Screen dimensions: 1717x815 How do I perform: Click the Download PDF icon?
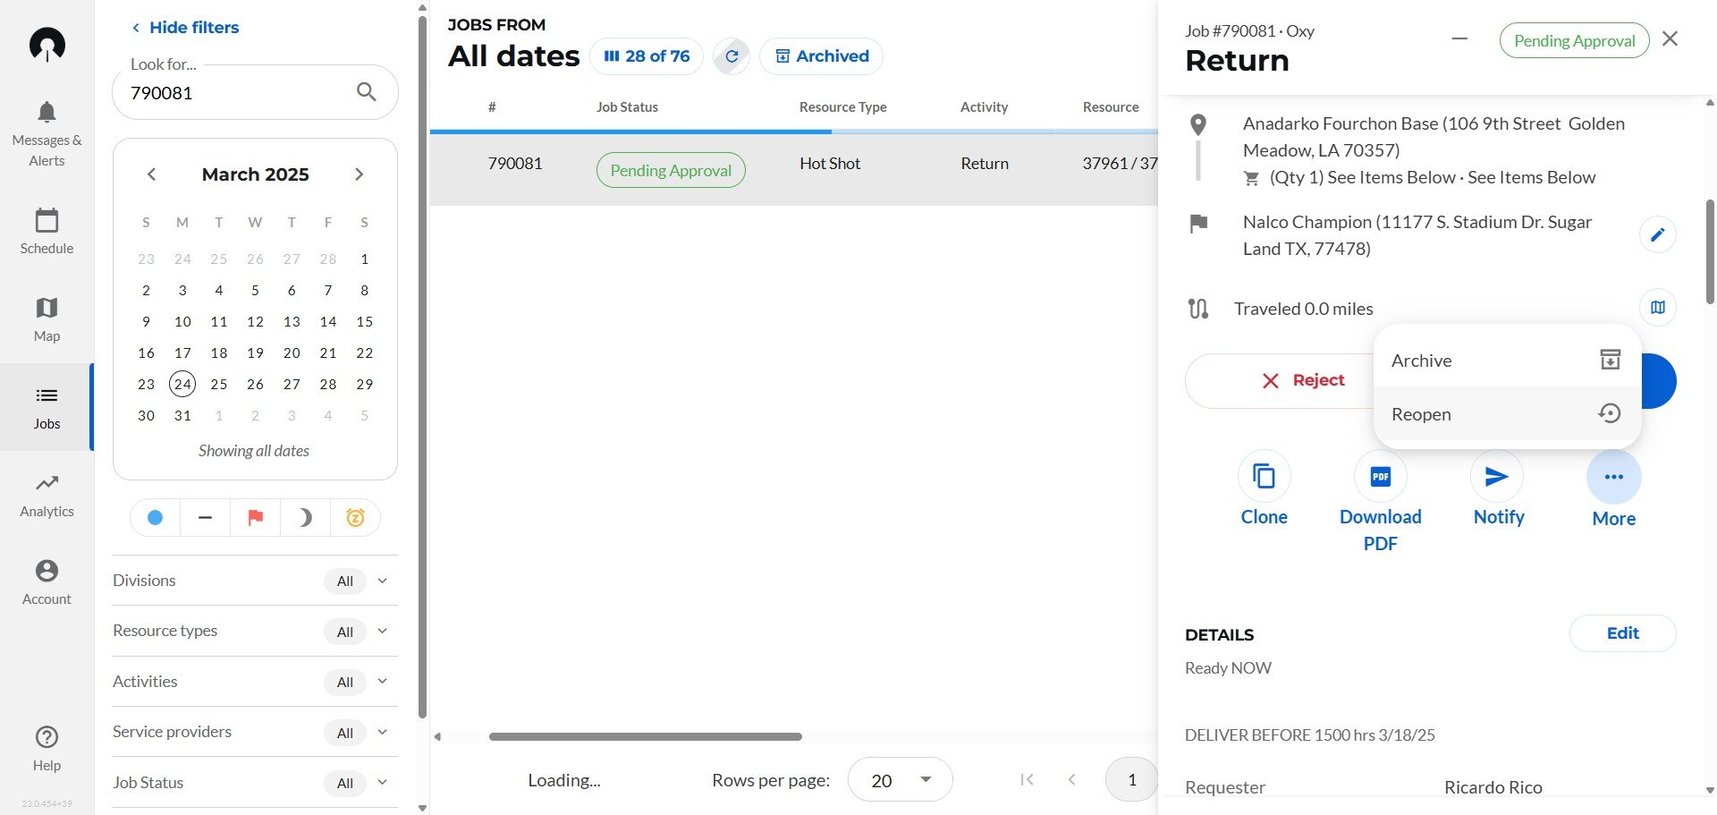tap(1380, 477)
